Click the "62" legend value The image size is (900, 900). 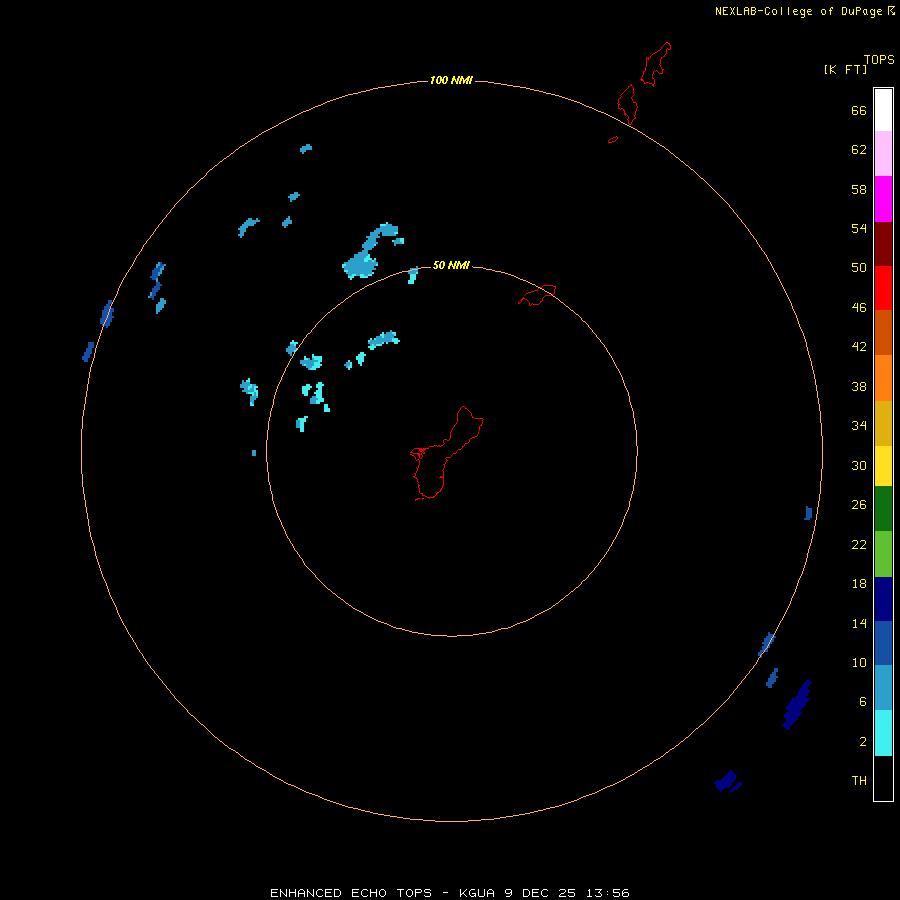[x=859, y=150]
